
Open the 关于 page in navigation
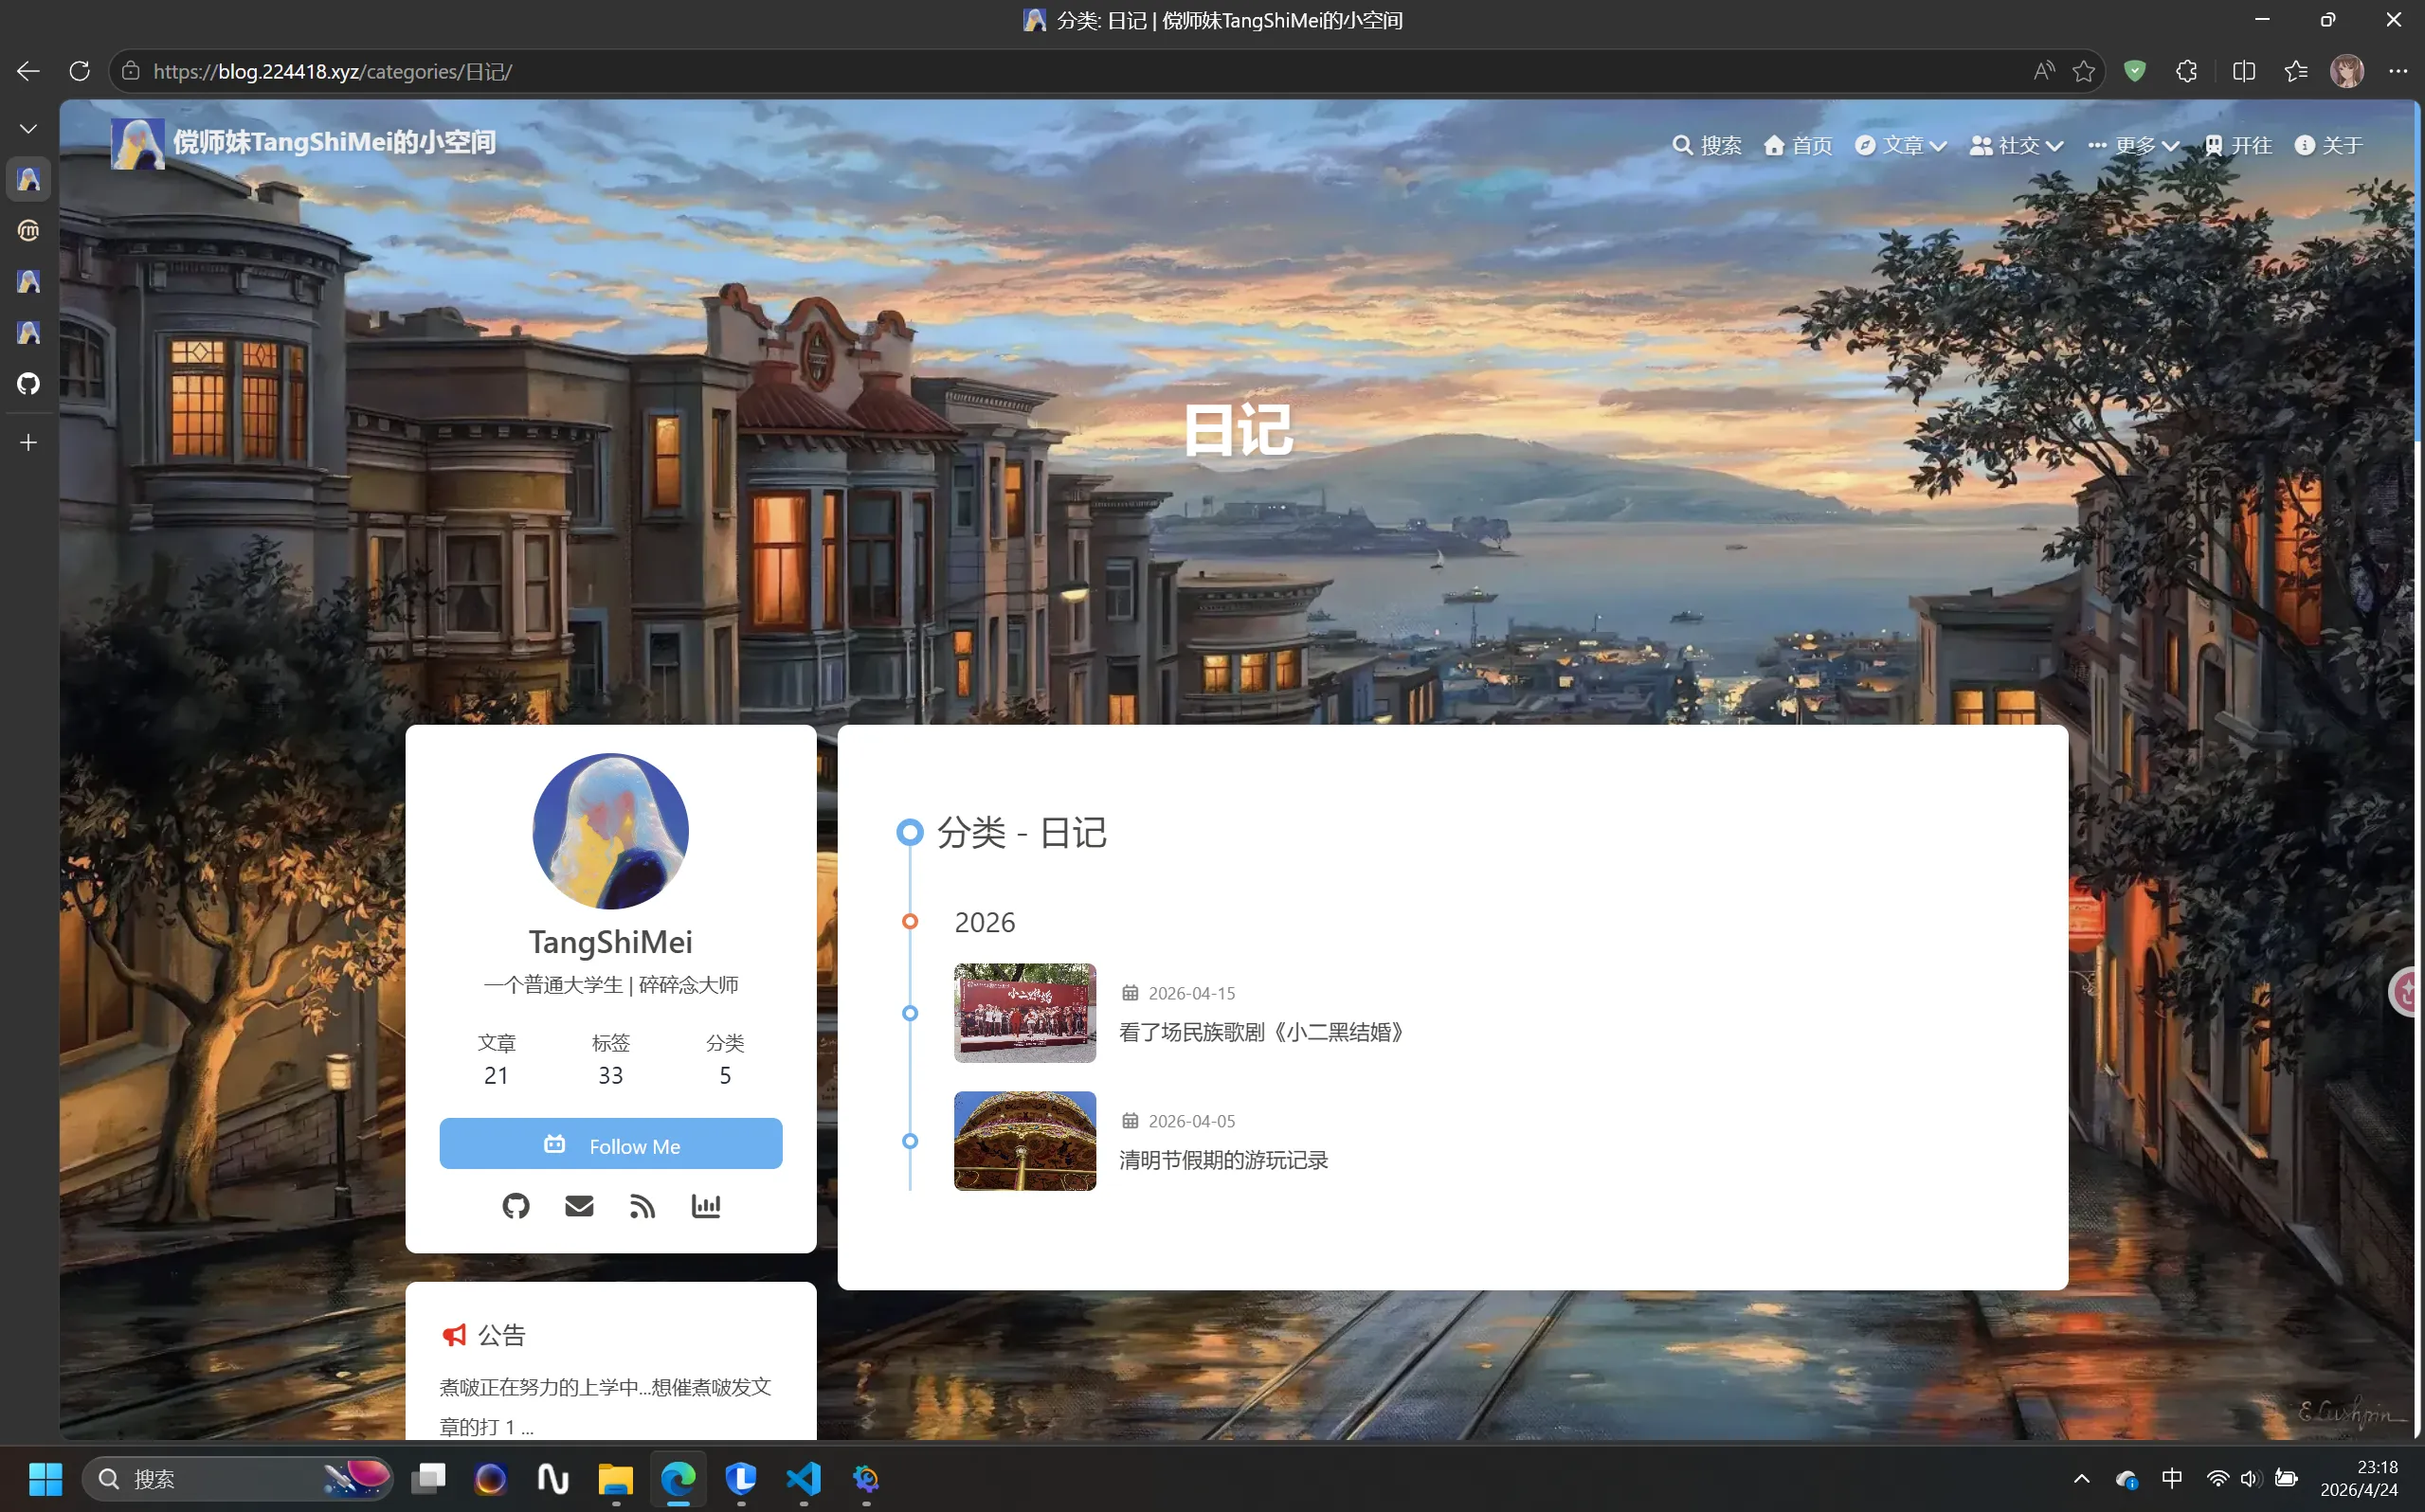(x=2329, y=146)
